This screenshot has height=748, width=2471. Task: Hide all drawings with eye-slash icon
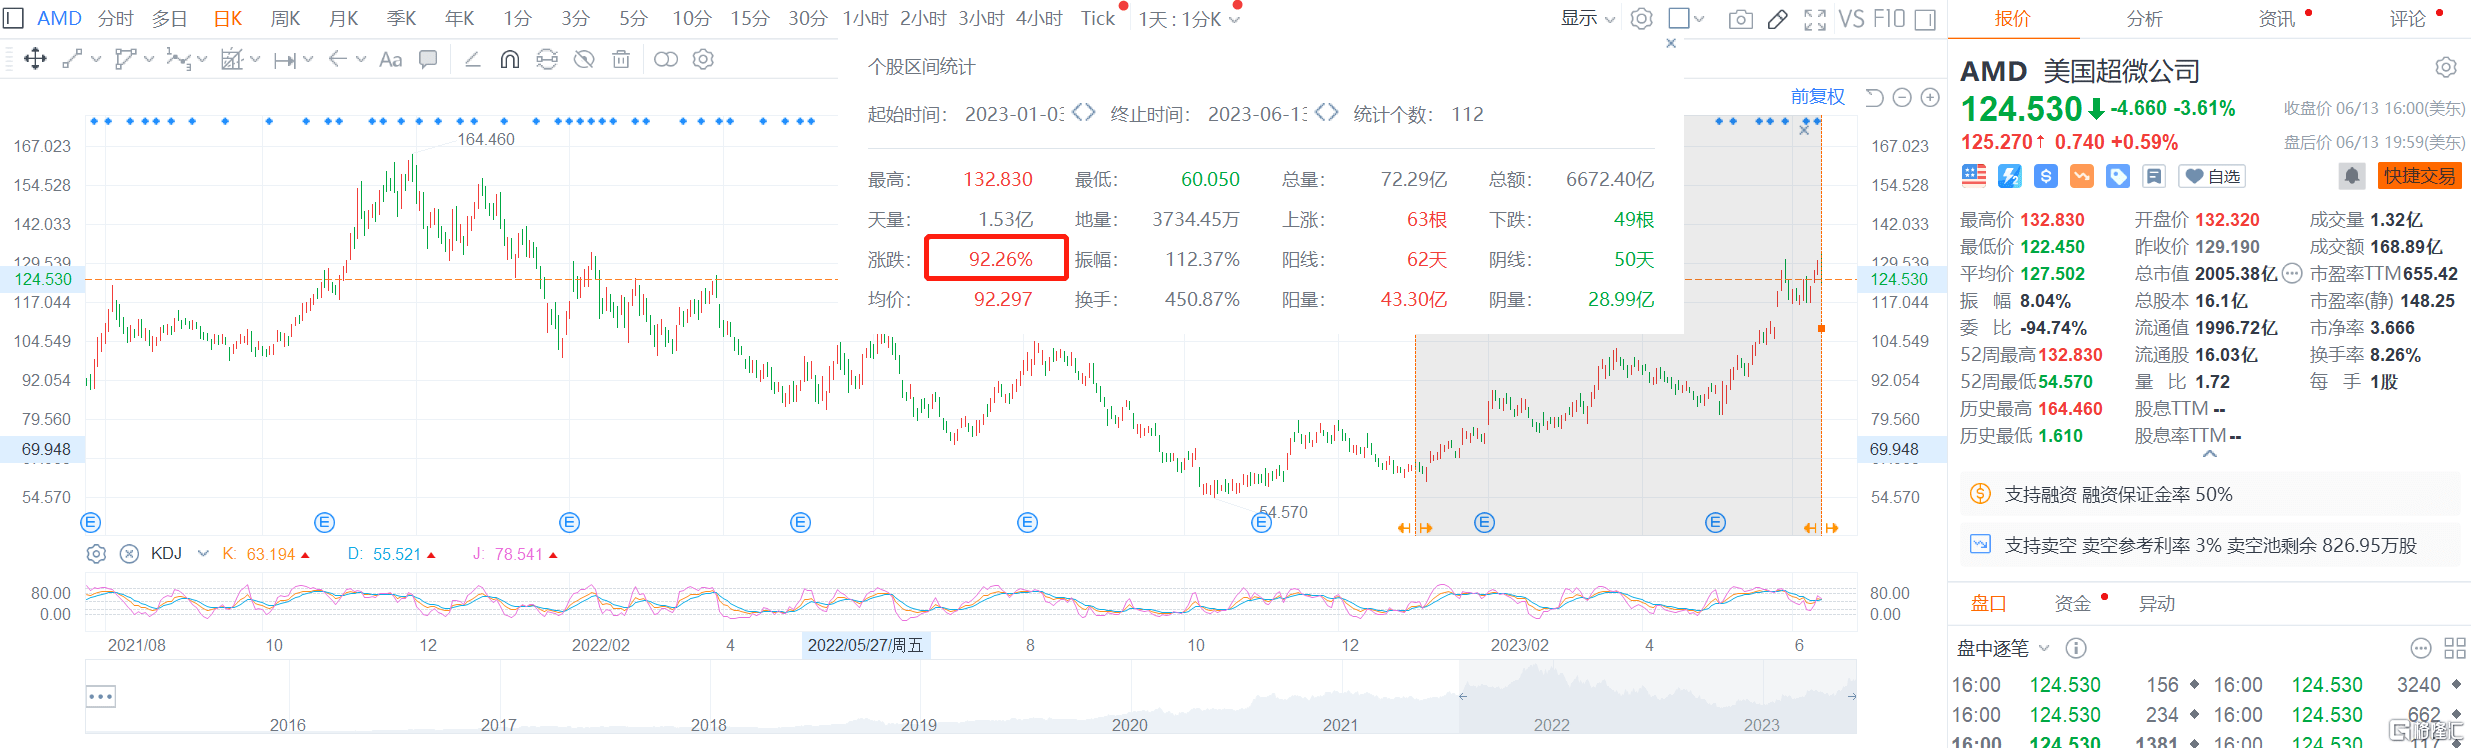[x=584, y=59]
